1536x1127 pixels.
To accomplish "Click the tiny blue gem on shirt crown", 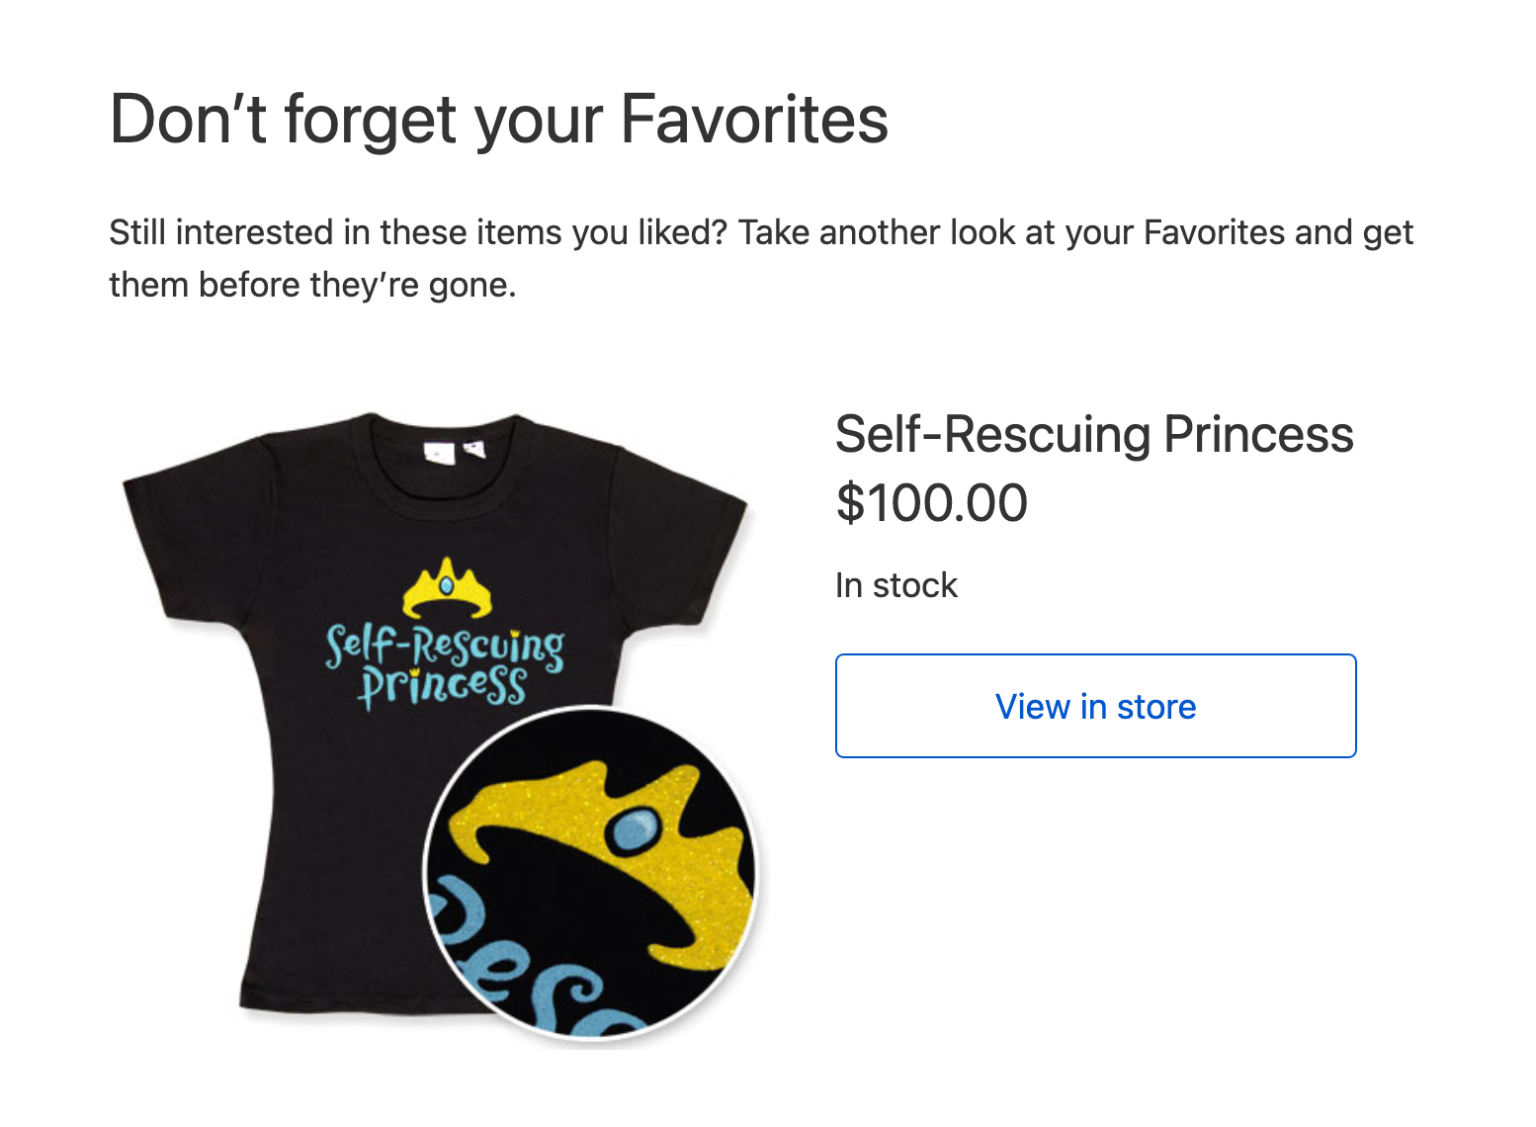I will coord(446,584).
